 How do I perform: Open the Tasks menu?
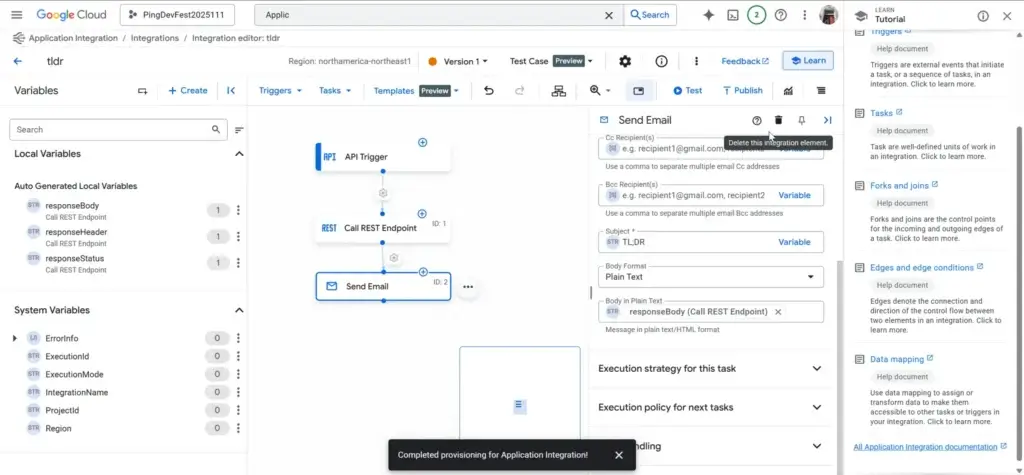pyautogui.click(x=334, y=90)
